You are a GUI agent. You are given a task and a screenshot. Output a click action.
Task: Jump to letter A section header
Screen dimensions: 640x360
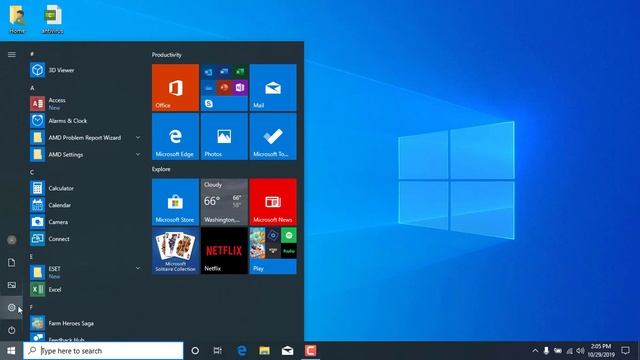pos(32,88)
